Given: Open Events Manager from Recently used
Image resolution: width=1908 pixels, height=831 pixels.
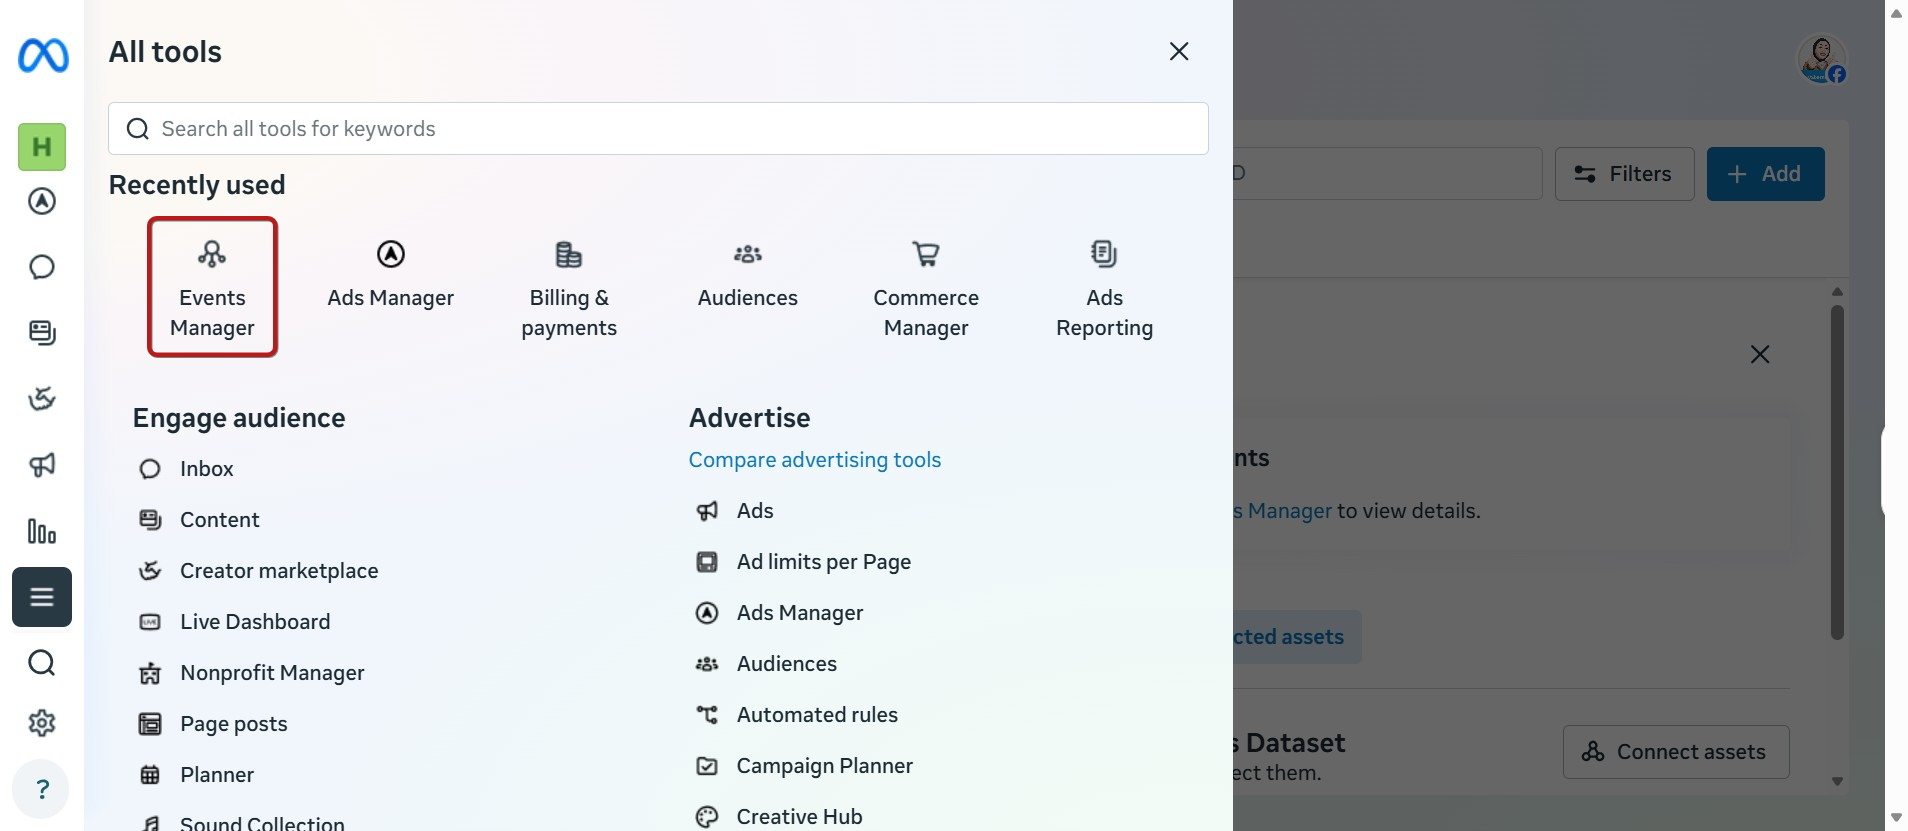Looking at the screenshot, I should [212, 287].
